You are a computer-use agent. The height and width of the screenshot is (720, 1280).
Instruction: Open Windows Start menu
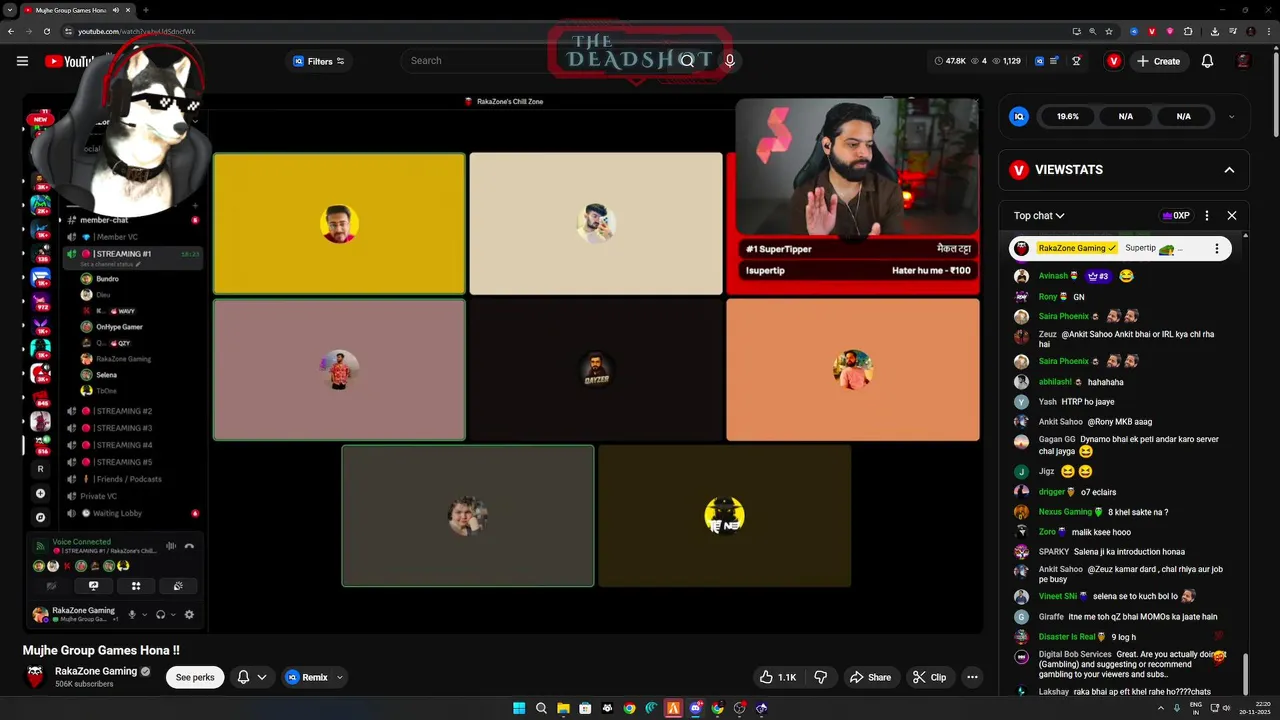[519, 708]
